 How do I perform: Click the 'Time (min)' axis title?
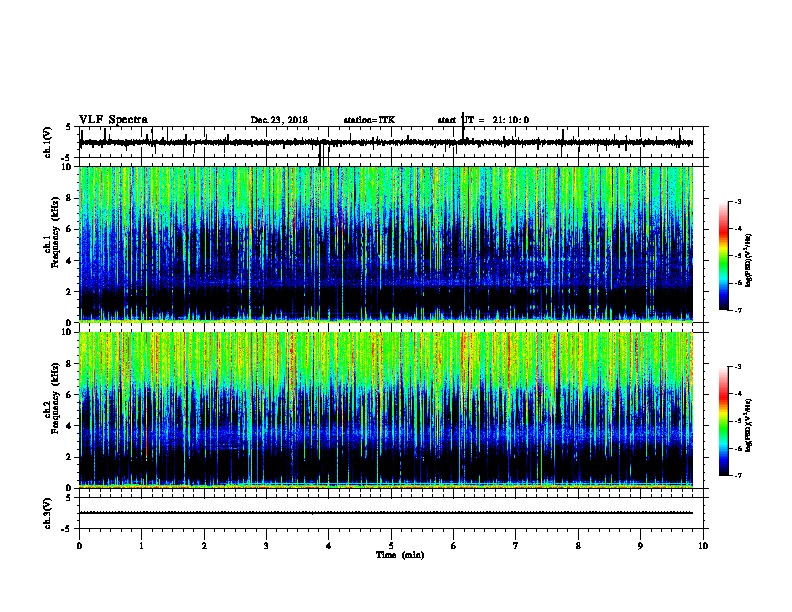[x=400, y=555]
